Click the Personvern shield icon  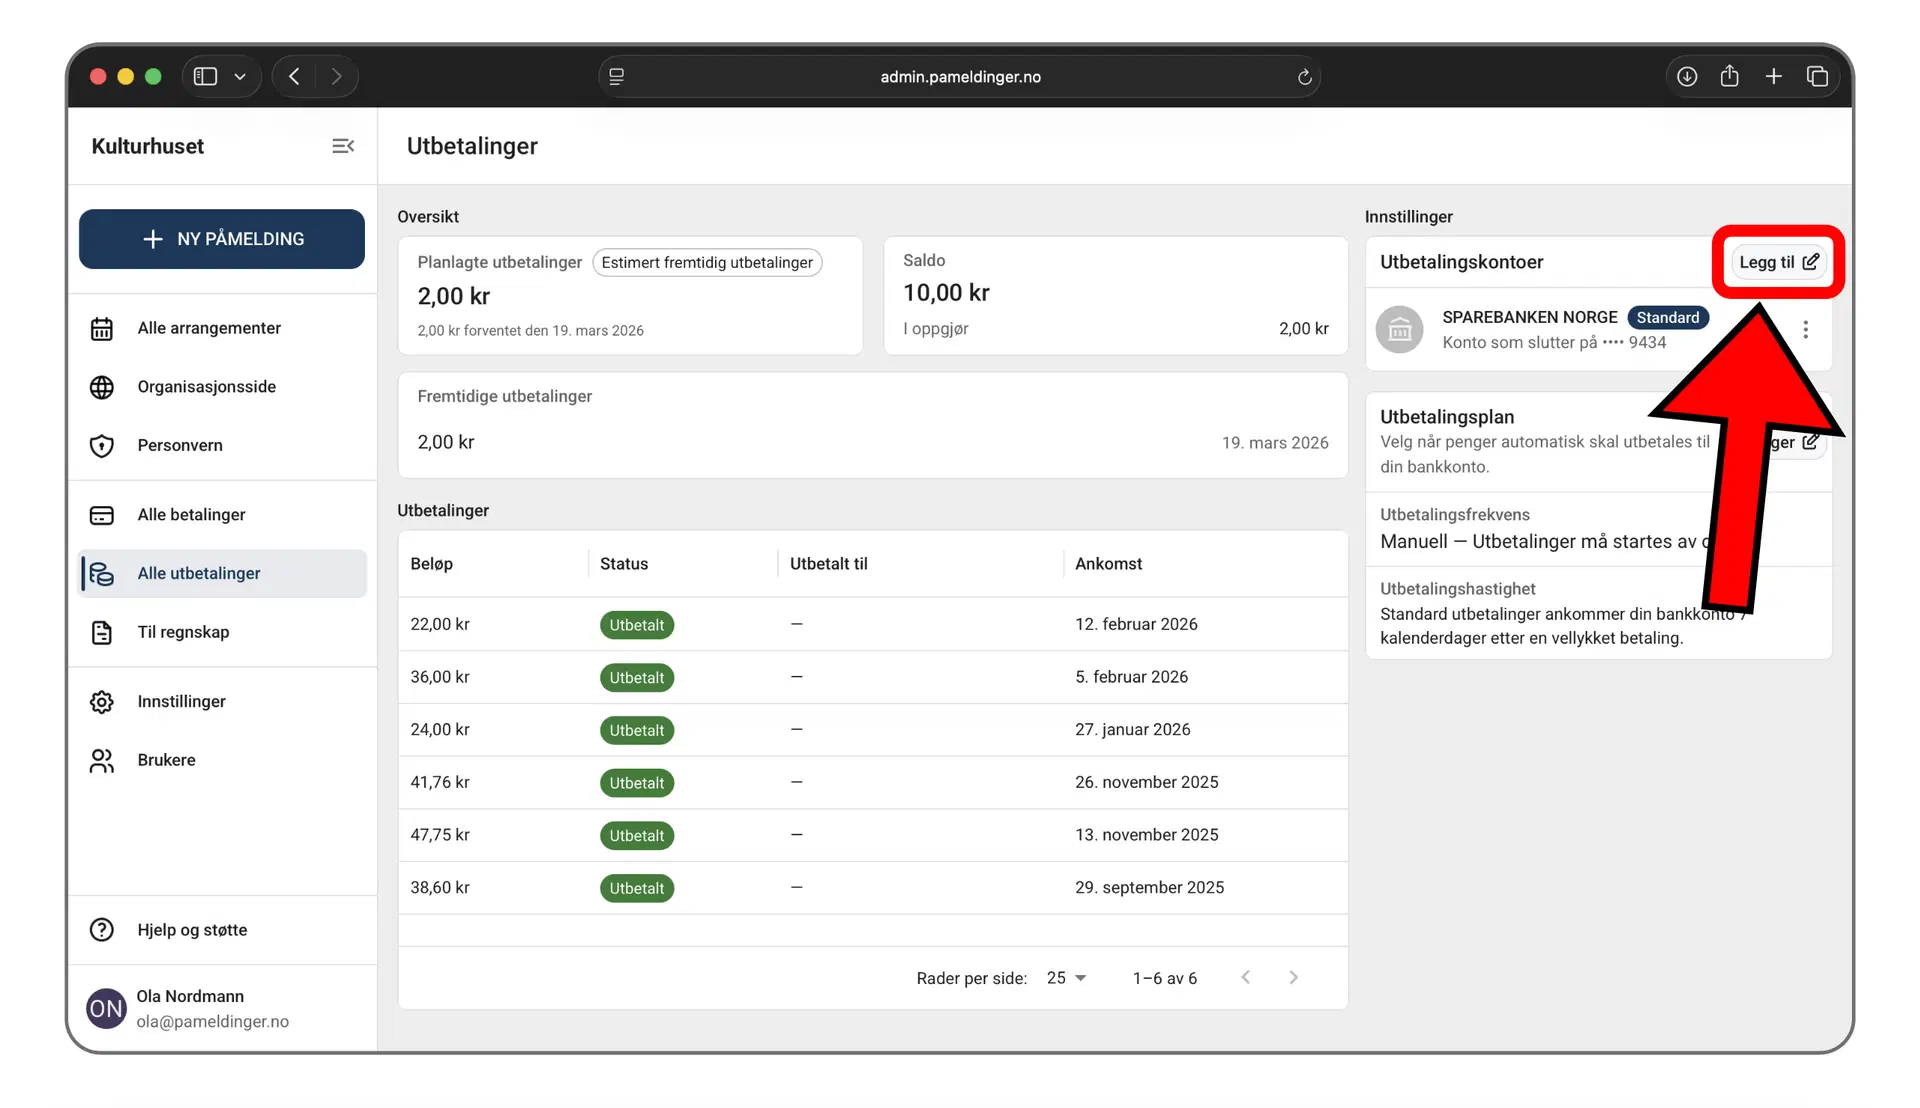102,446
